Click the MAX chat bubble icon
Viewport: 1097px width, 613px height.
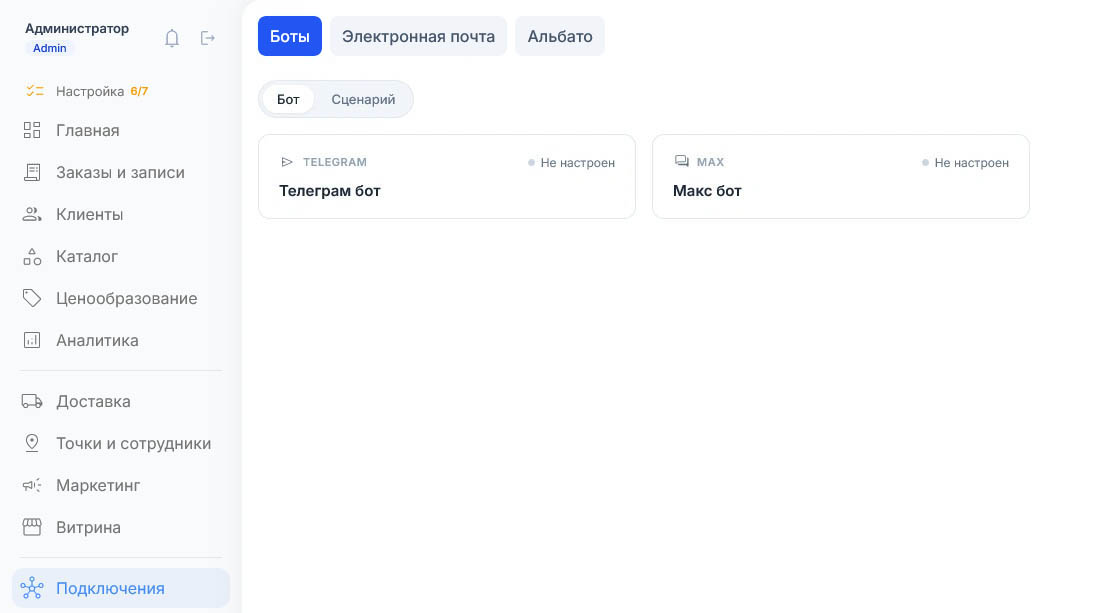tap(681, 161)
